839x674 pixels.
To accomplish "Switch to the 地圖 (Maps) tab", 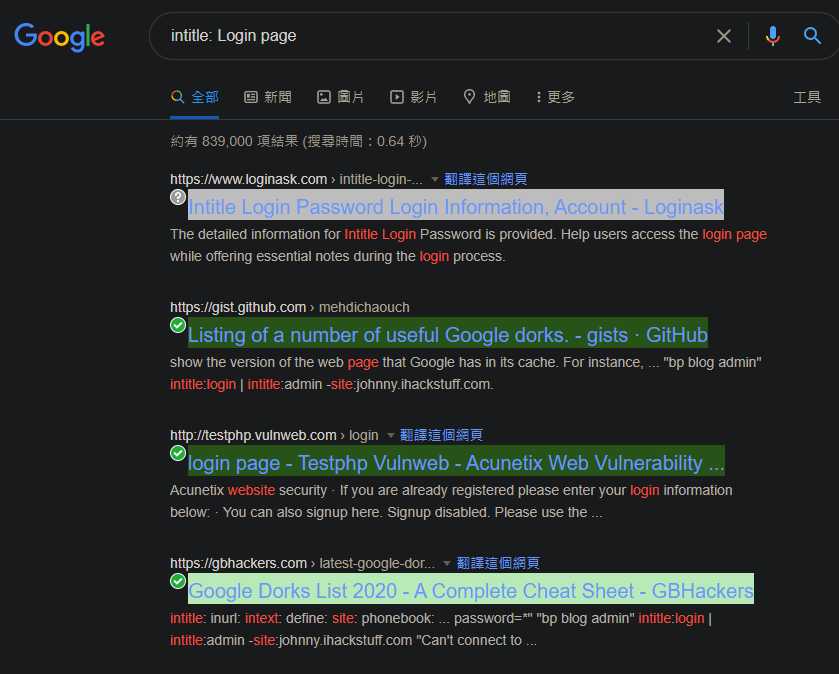I will coord(486,97).
